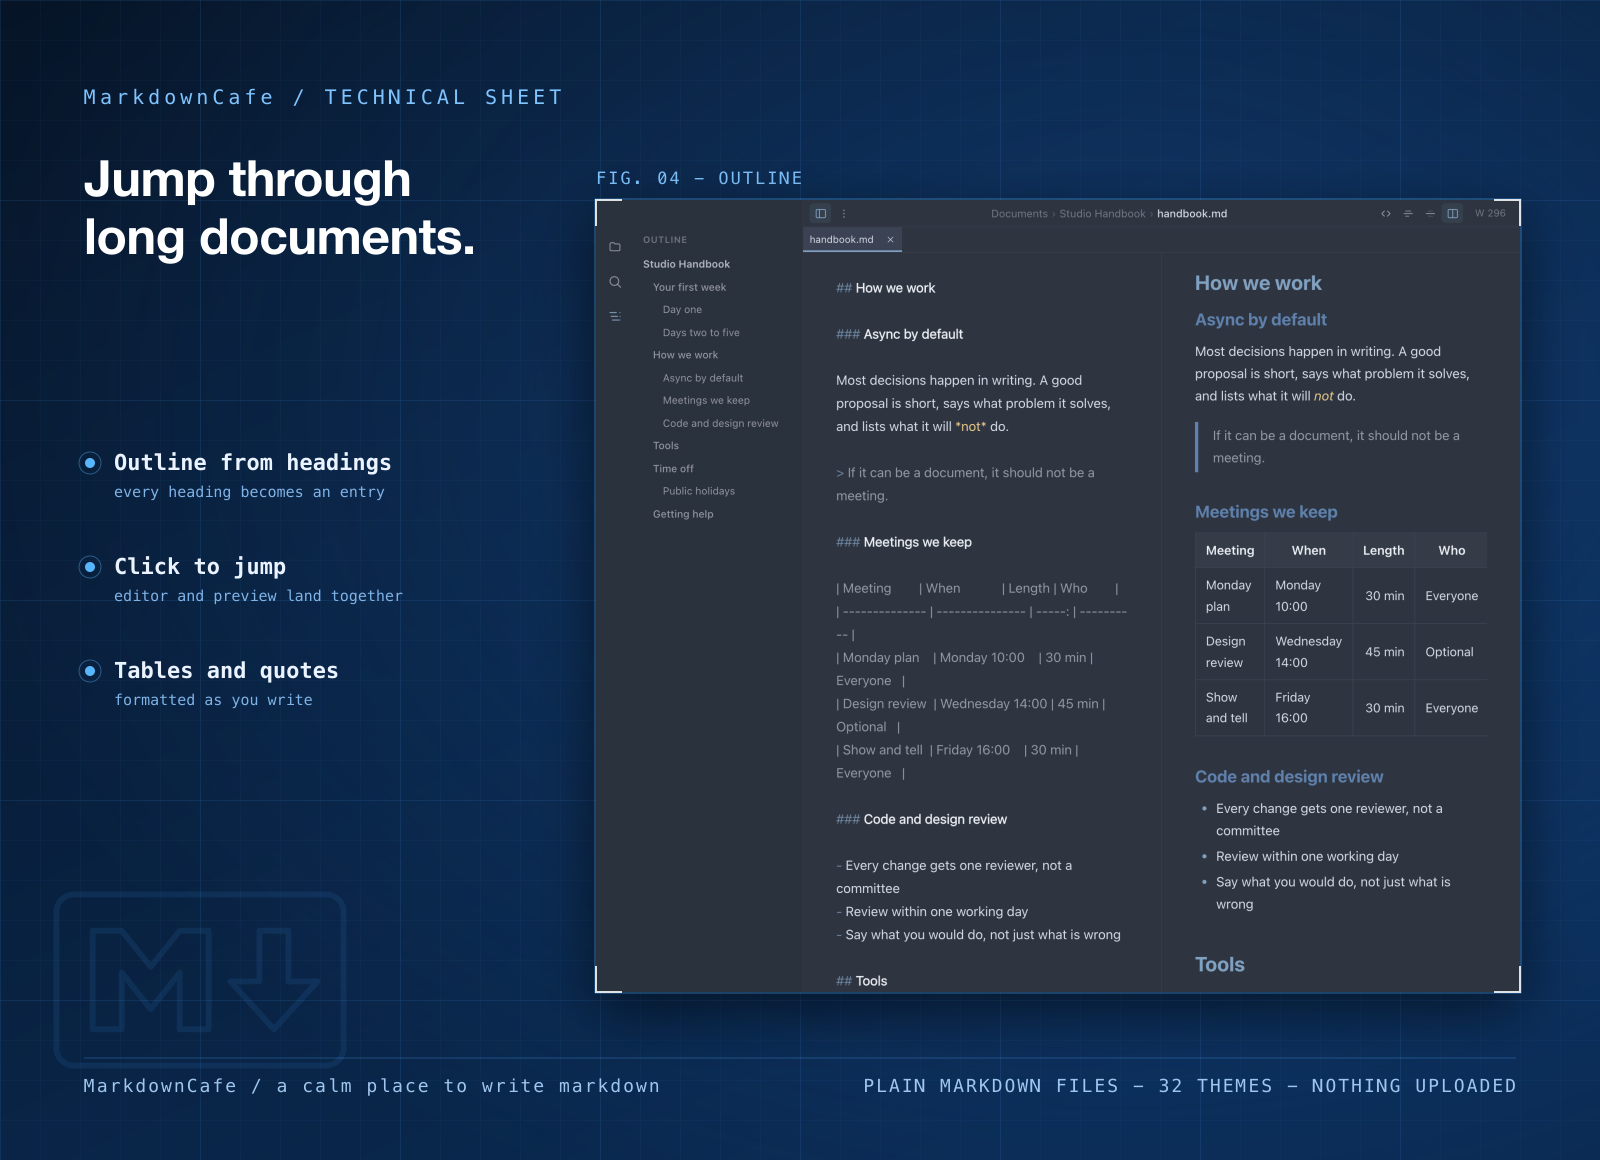Image resolution: width=1600 pixels, height=1160 pixels.
Task: Jump to Your first week in outline
Action: pos(689,287)
